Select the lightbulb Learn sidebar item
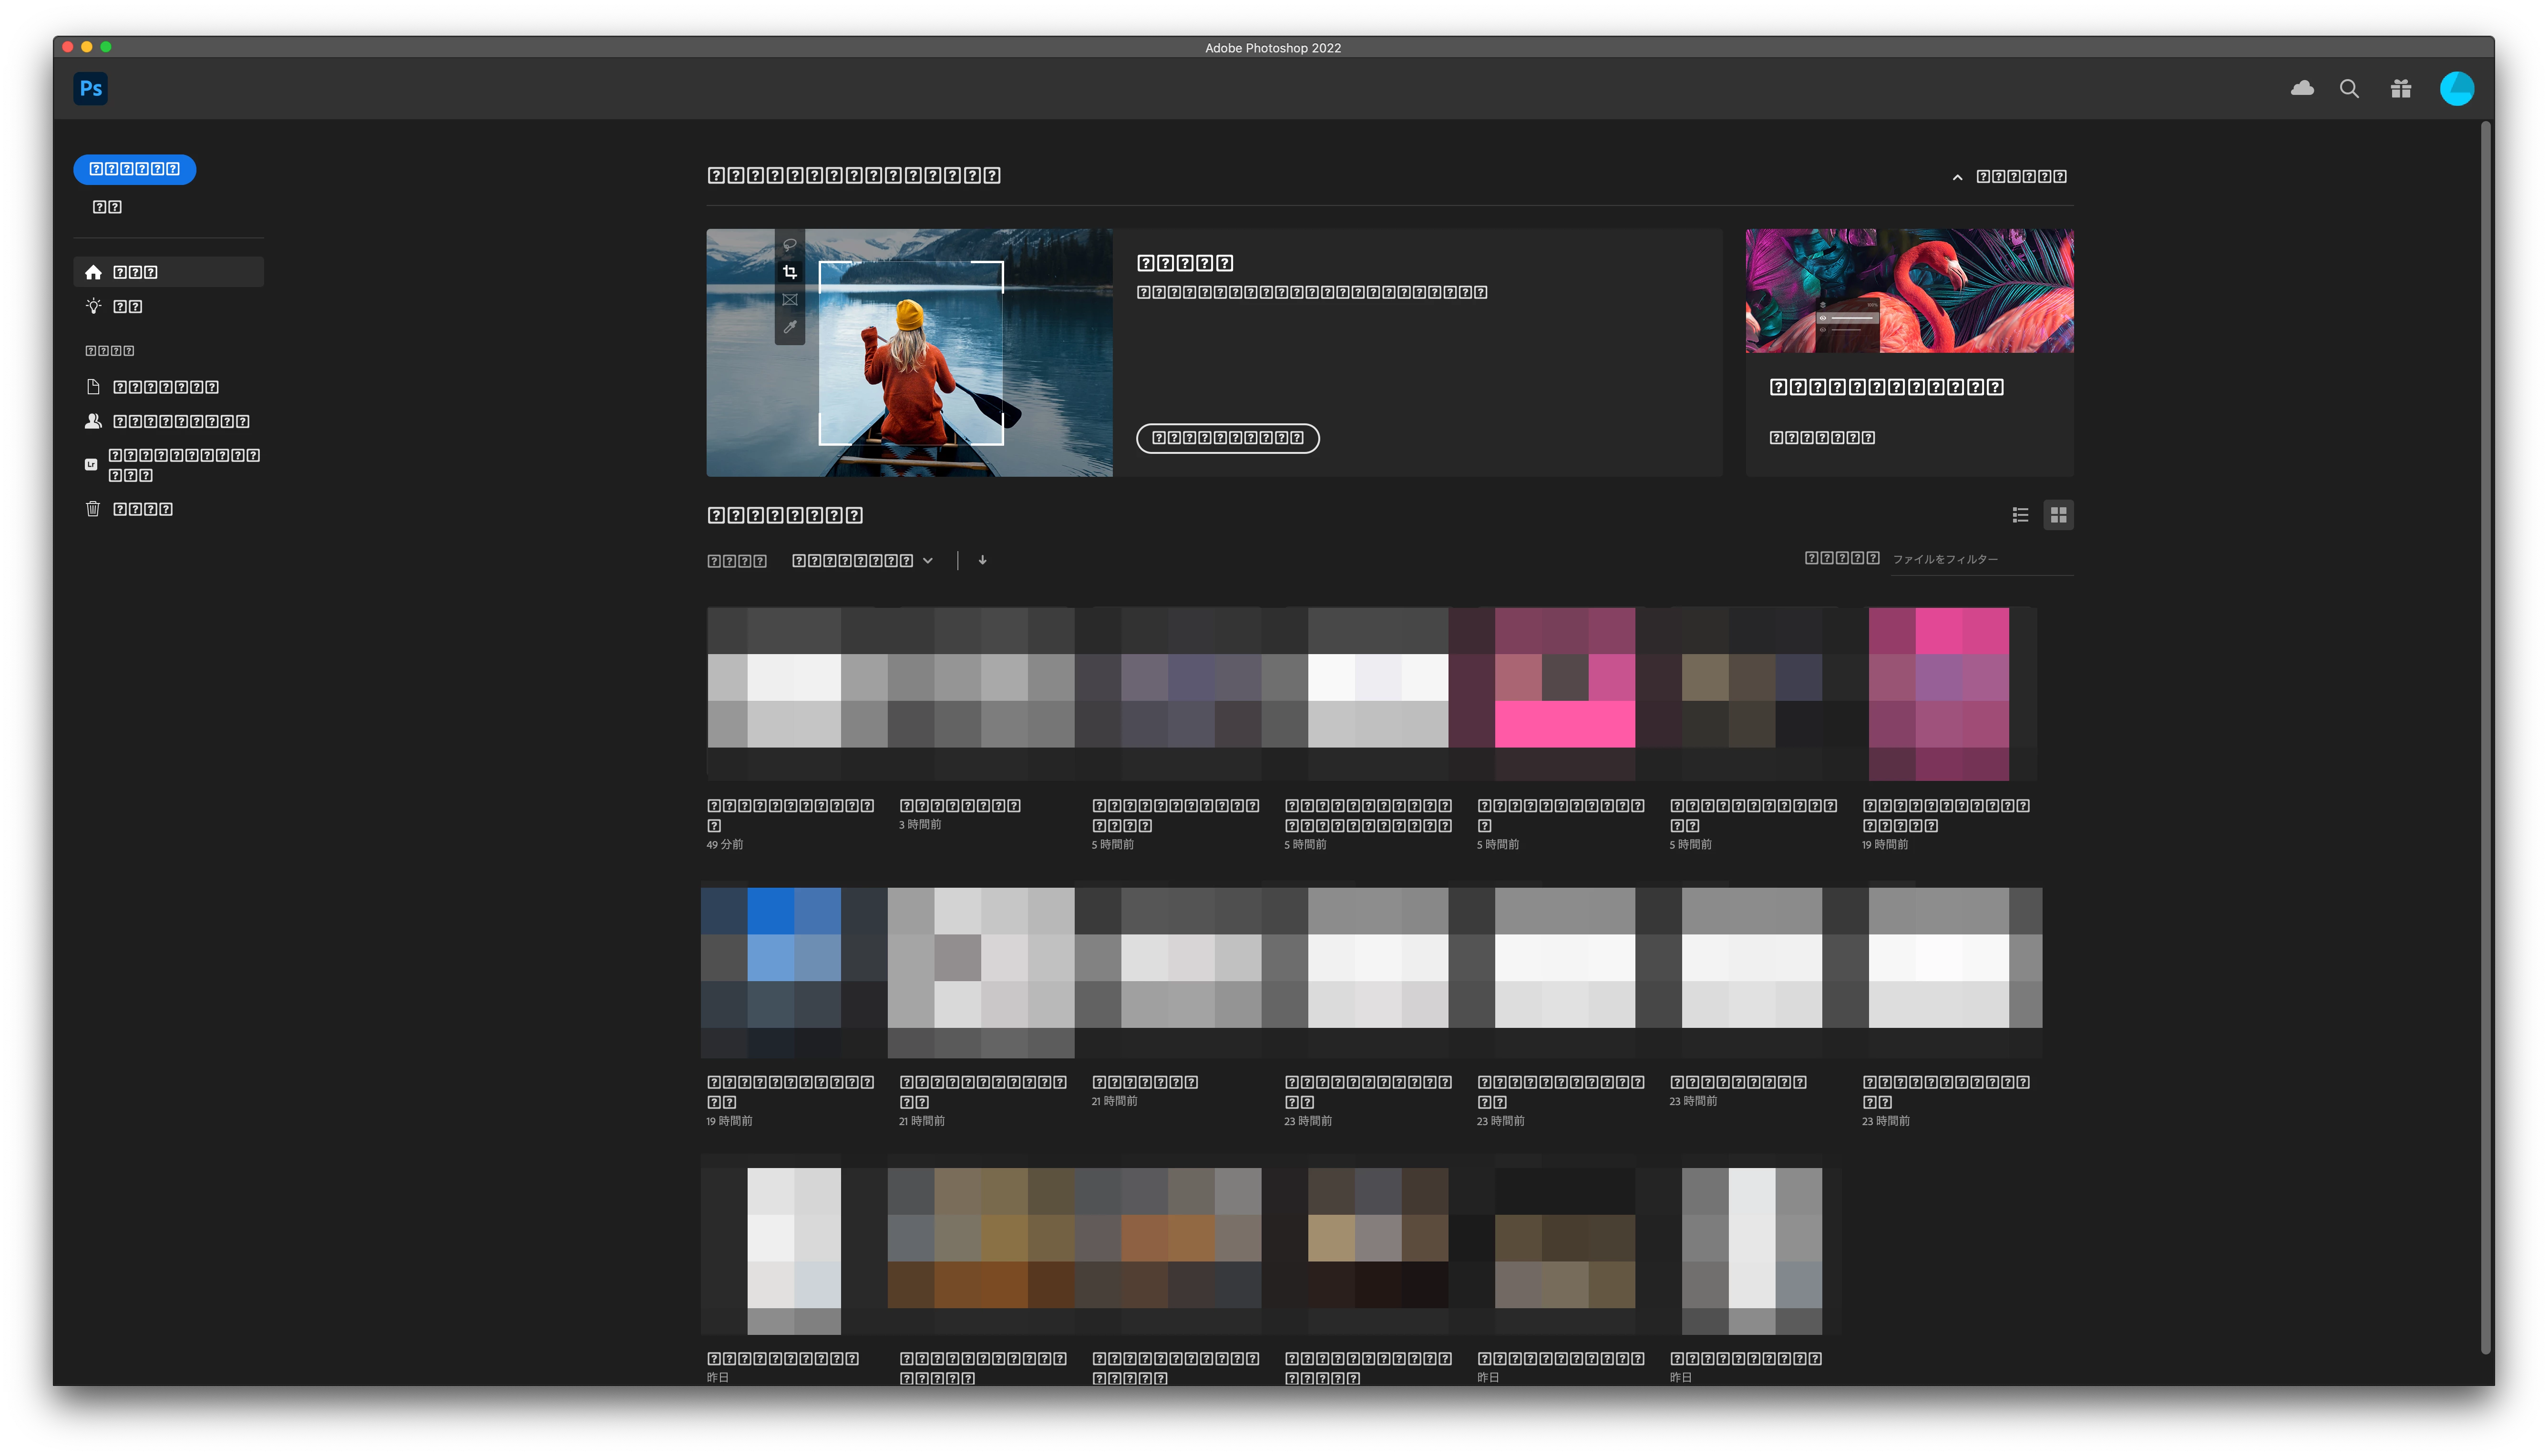2548x1456 pixels. coord(126,306)
